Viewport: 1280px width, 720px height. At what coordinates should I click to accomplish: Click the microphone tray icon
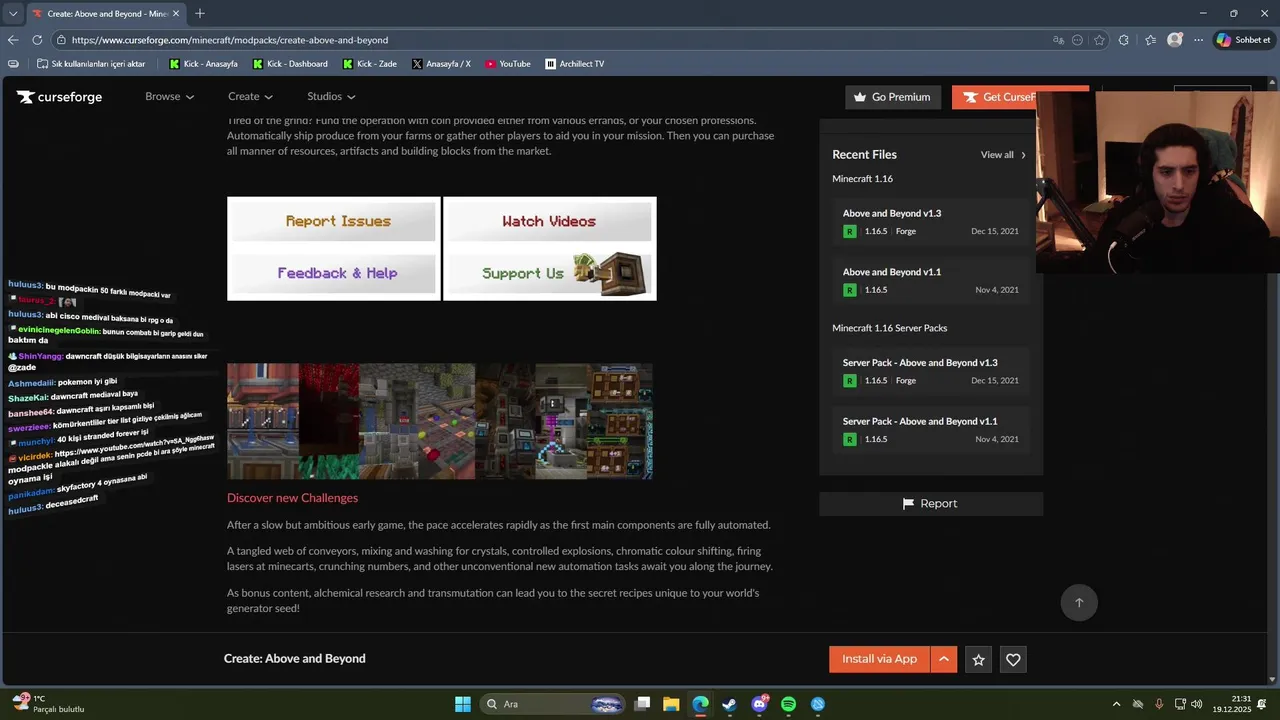coord(1159,704)
